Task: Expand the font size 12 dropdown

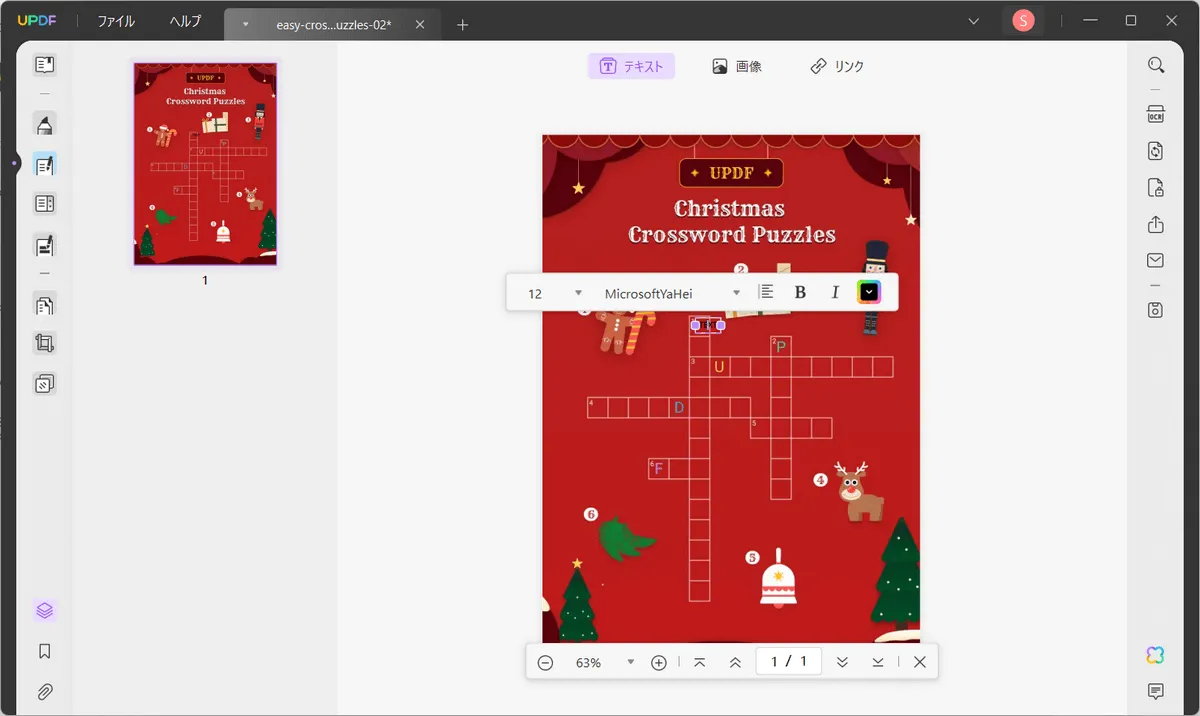Action: click(x=578, y=293)
